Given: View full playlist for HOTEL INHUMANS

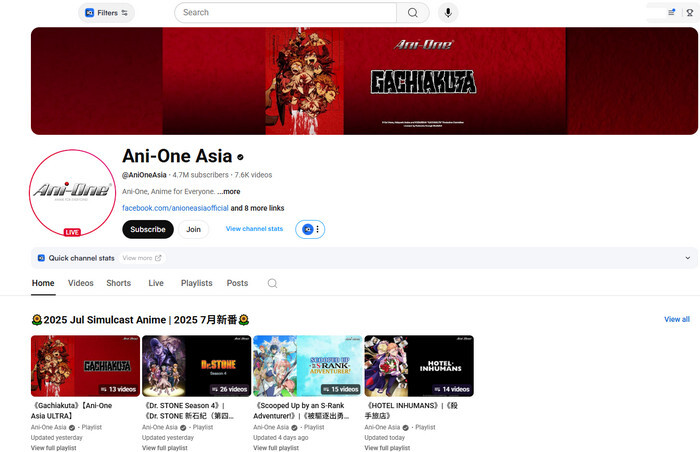Looking at the screenshot, I should [x=387, y=448].
